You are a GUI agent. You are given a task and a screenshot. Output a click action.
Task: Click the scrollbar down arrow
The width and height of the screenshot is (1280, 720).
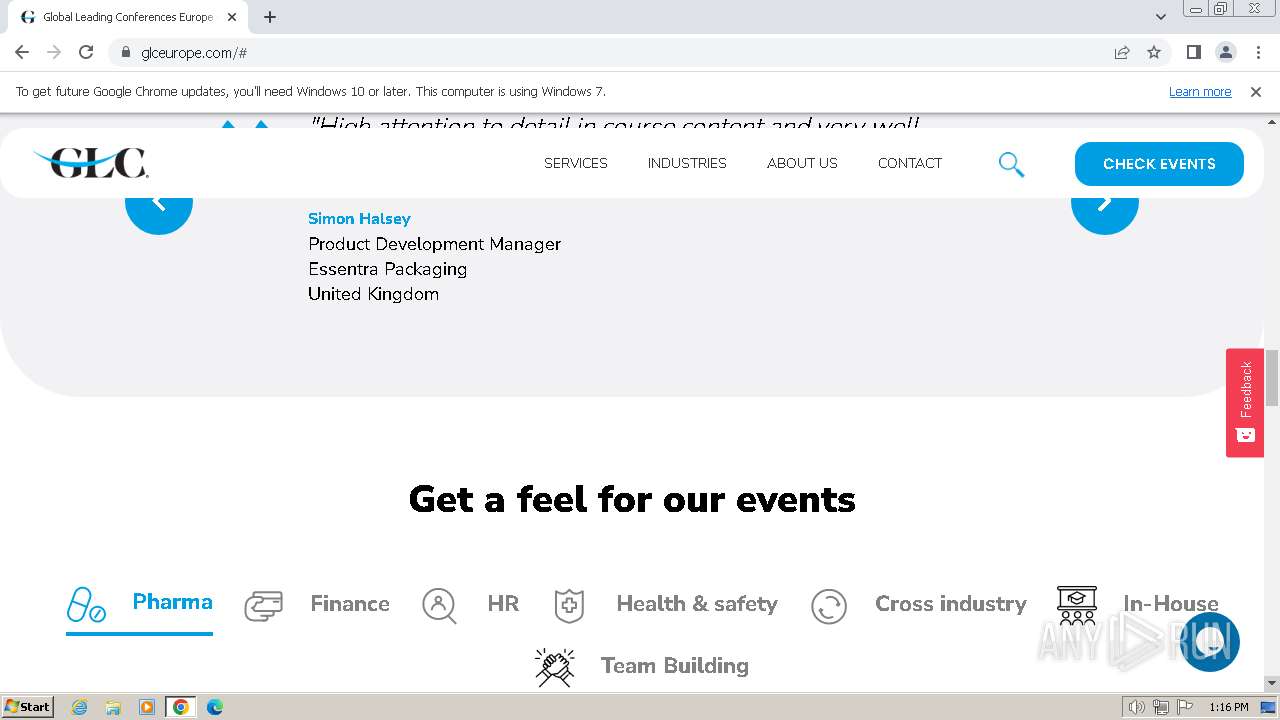tap(1272, 683)
